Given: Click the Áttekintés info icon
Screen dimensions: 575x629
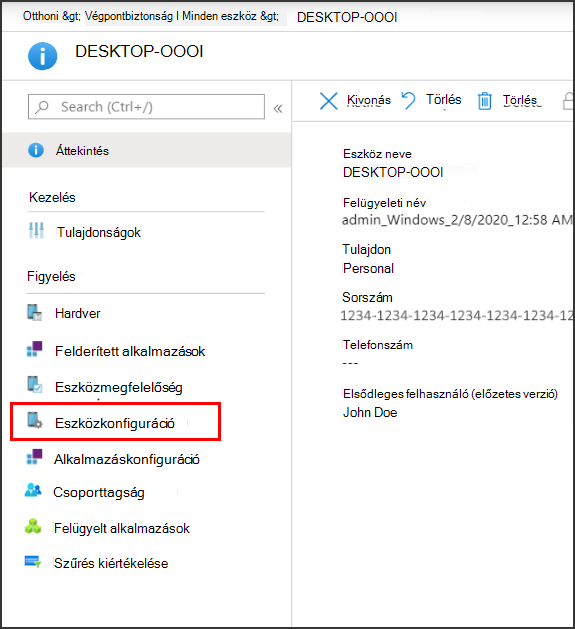Looking at the screenshot, I should pos(36,150).
